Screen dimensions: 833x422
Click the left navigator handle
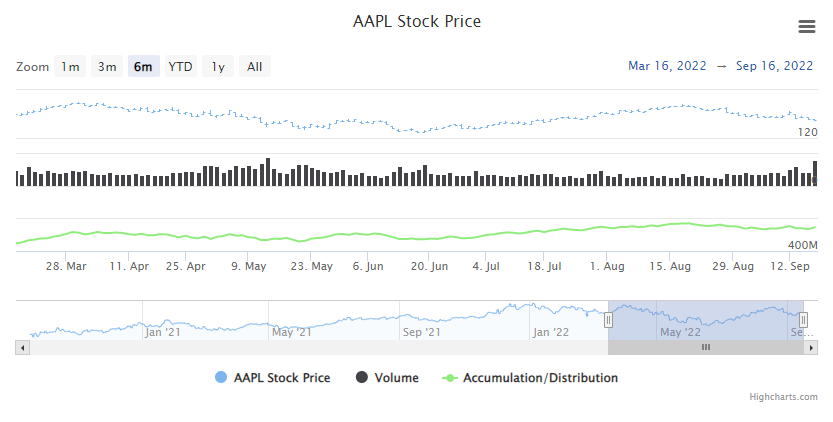click(x=608, y=319)
